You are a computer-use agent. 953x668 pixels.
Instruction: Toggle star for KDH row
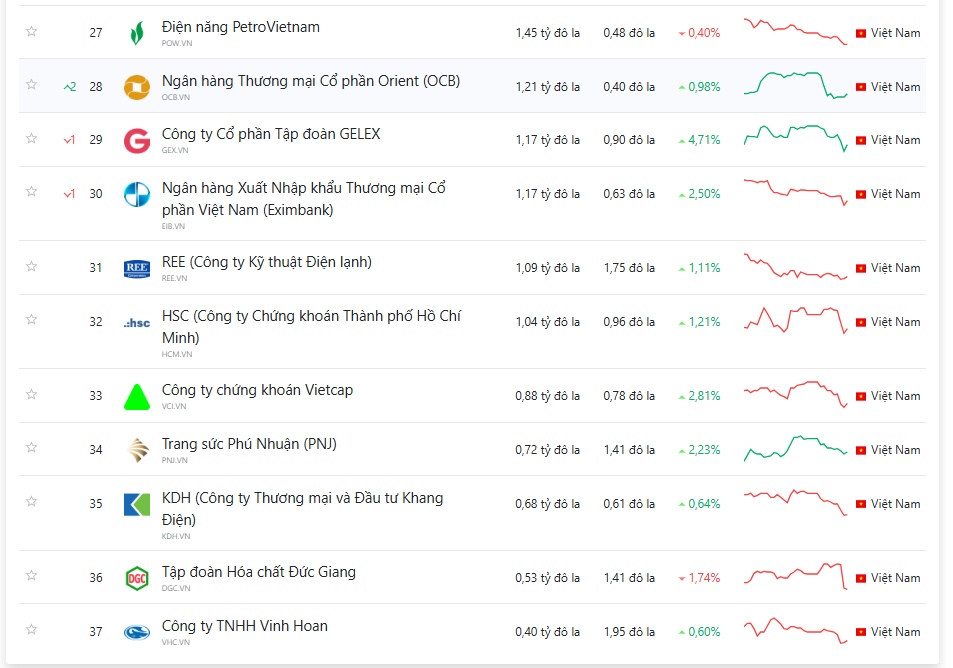(32, 501)
